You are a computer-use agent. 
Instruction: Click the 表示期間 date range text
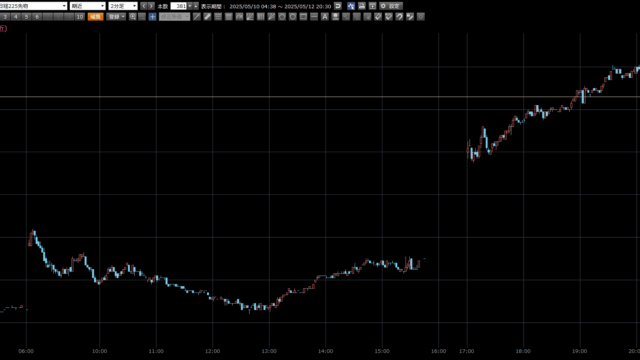point(266,6)
